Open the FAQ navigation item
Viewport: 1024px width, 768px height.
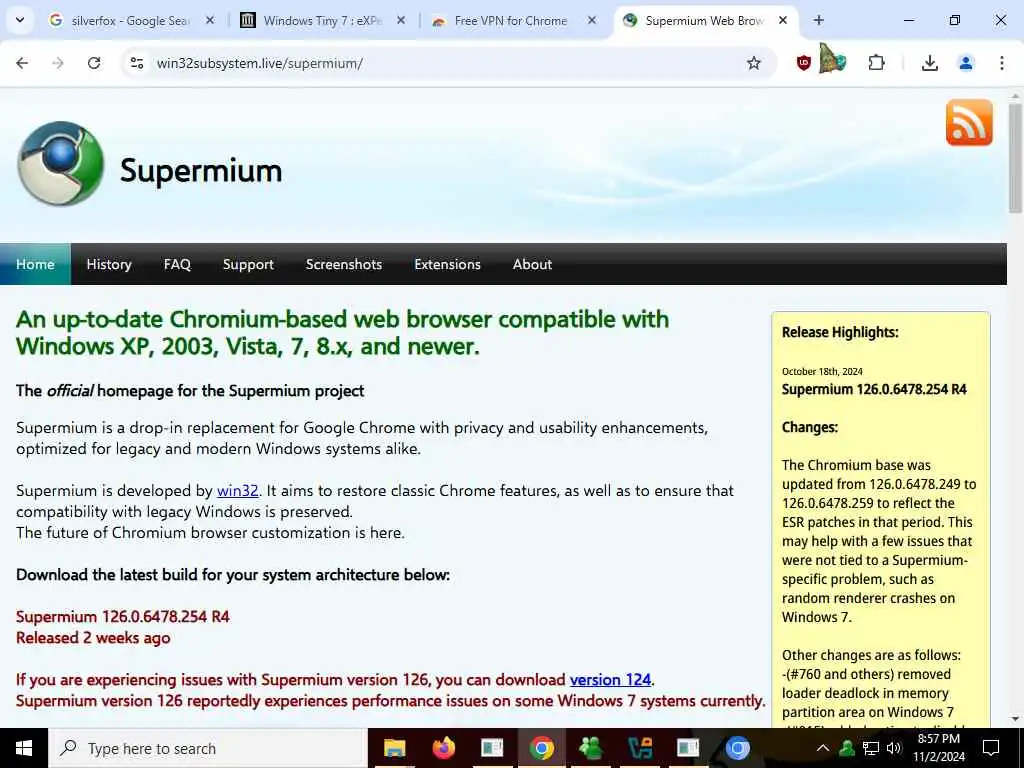coord(177,264)
